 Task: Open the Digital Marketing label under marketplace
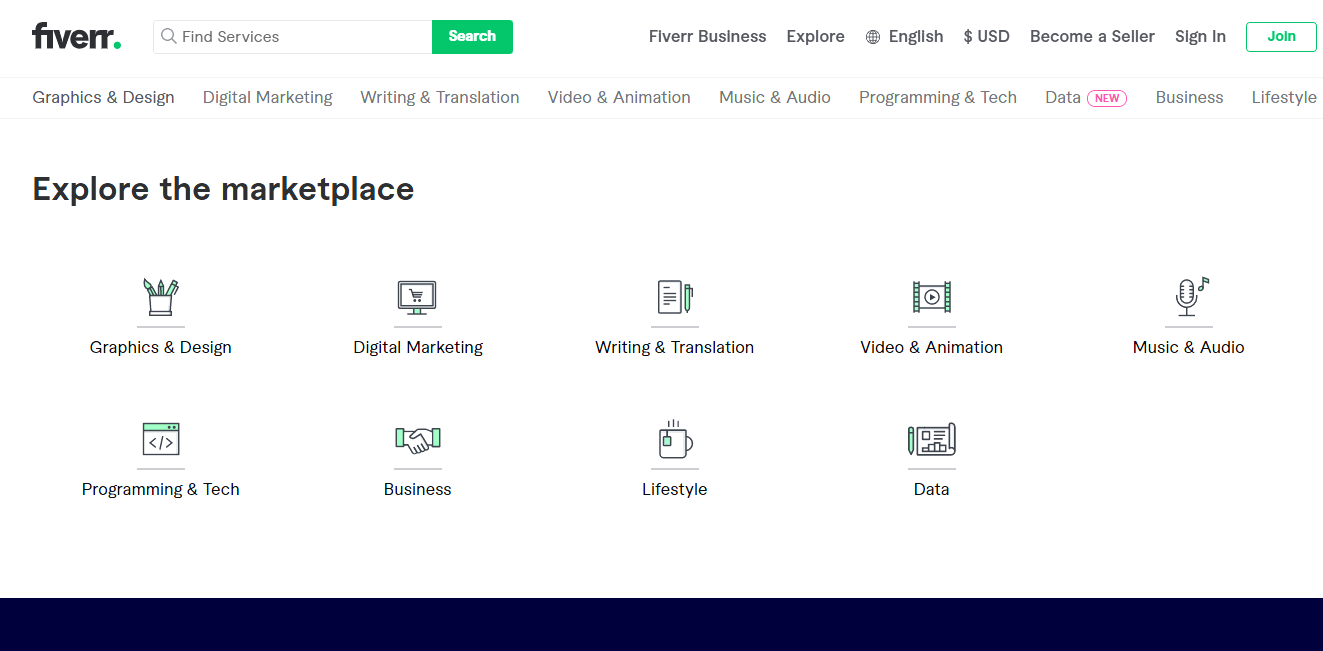(418, 348)
